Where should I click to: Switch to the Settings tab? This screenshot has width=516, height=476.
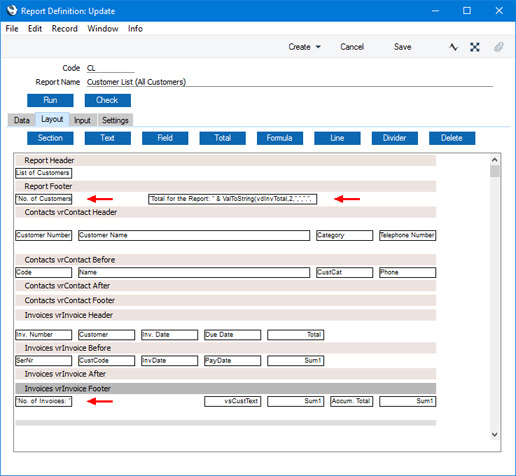115,120
